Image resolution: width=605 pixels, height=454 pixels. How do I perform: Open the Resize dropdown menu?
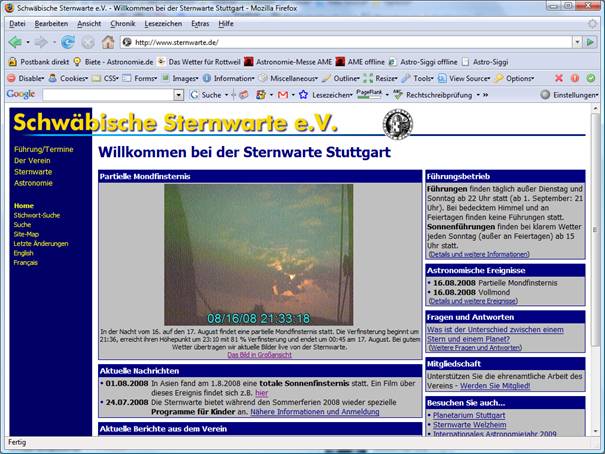pyautogui.click(x=381, y=78)
